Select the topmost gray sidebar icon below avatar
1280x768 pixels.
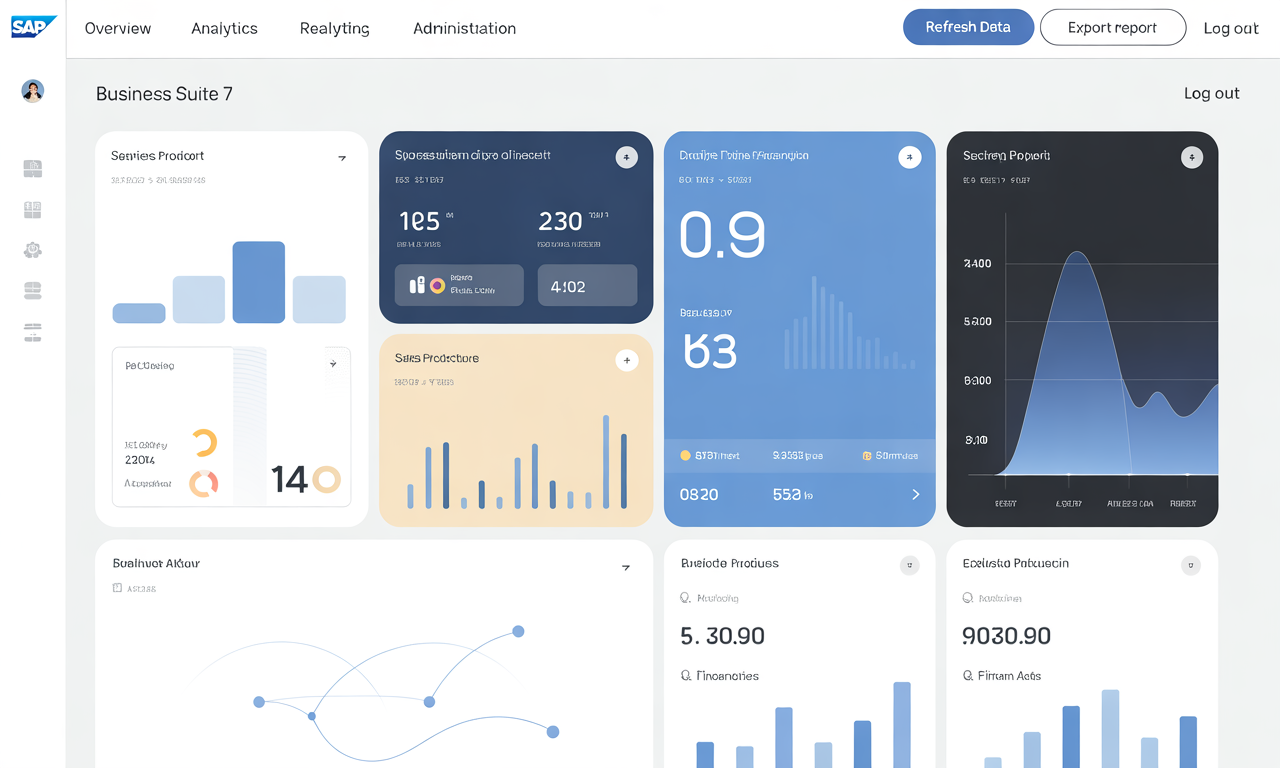click(33, 169)
